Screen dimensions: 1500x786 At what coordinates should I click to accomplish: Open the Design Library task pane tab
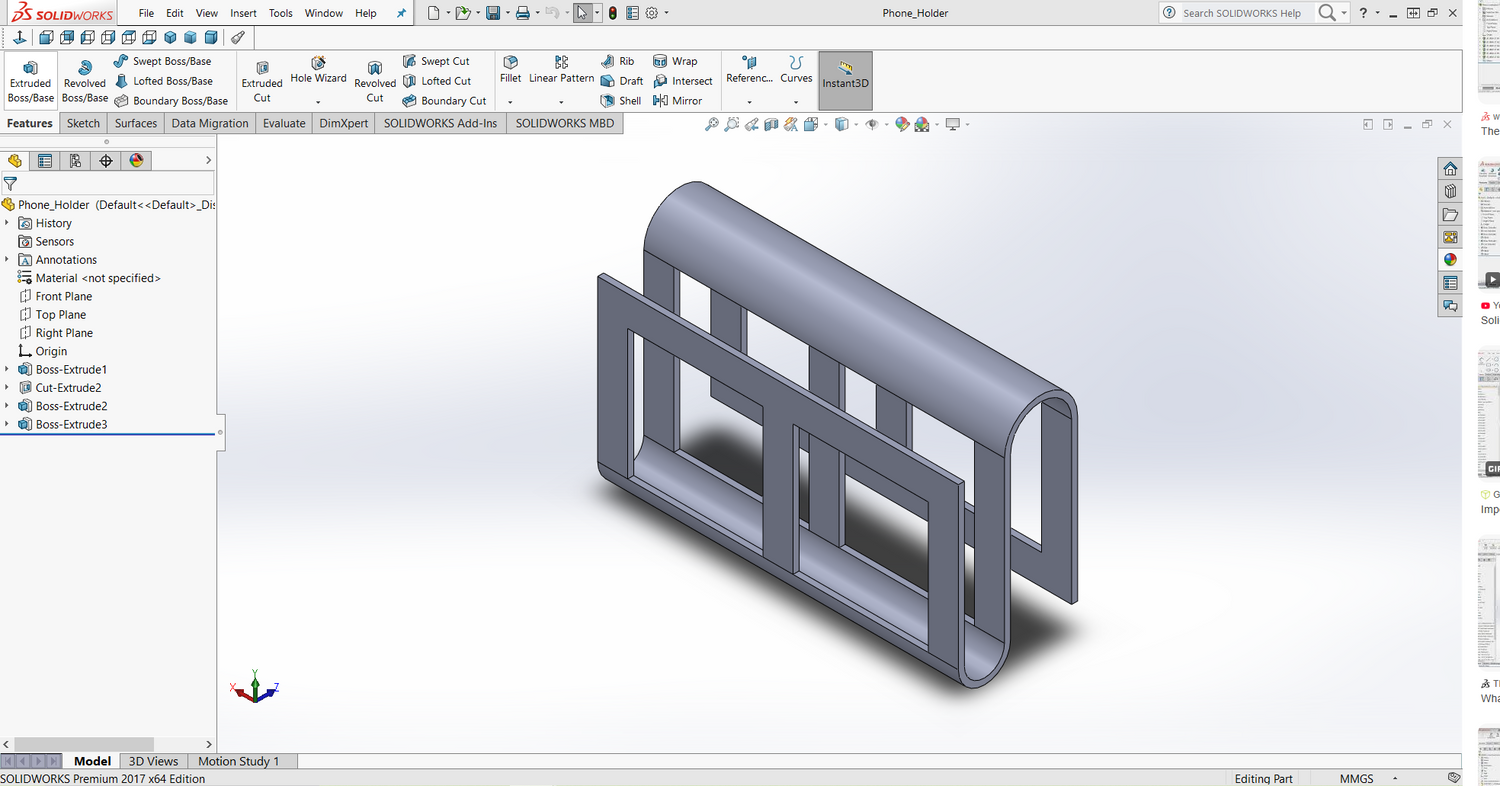[x=1450, y=191]
